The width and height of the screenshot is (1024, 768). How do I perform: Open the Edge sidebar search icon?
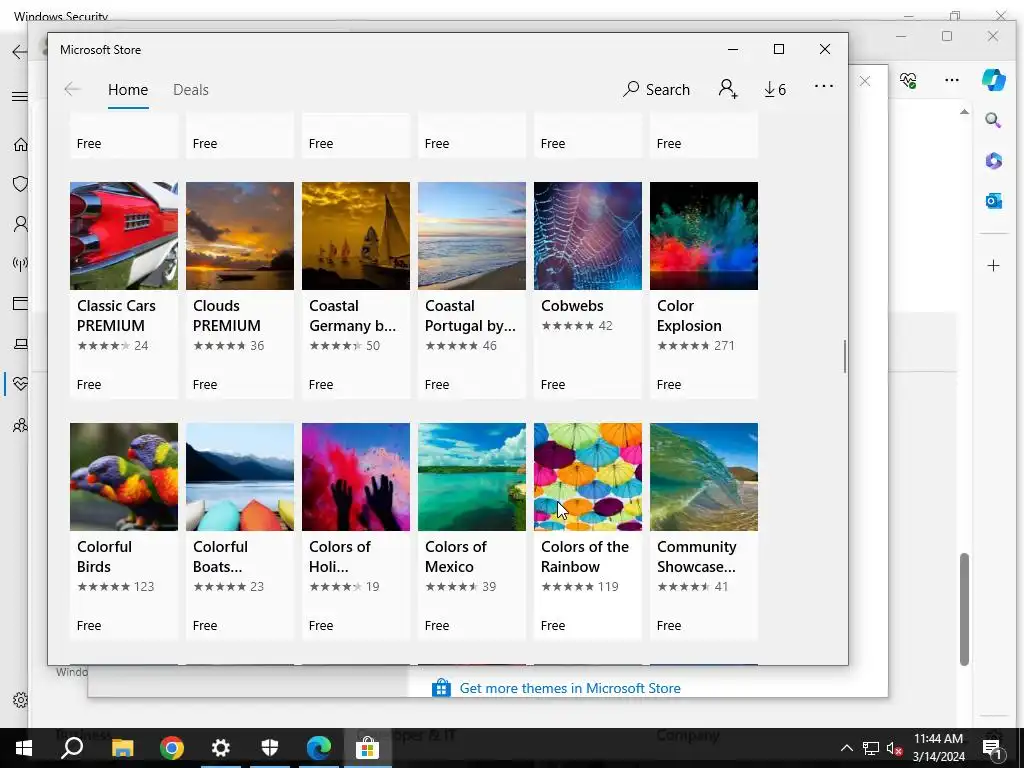(993, 120)
